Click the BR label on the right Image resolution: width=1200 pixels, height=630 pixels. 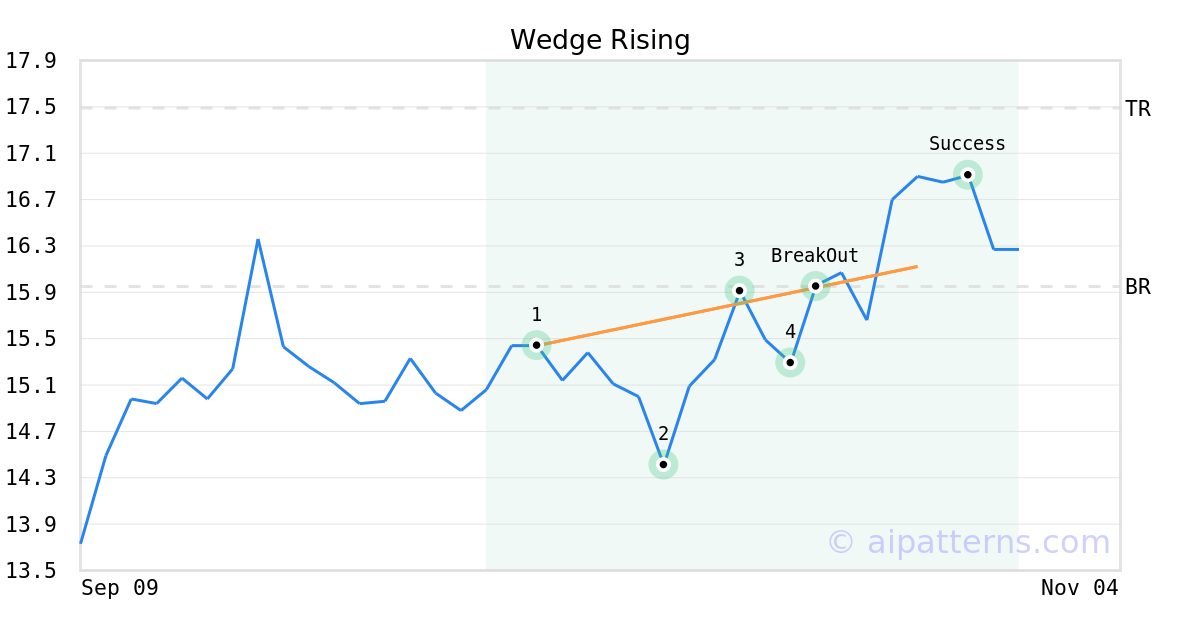pyautogui.click(x=1138, y=288)
